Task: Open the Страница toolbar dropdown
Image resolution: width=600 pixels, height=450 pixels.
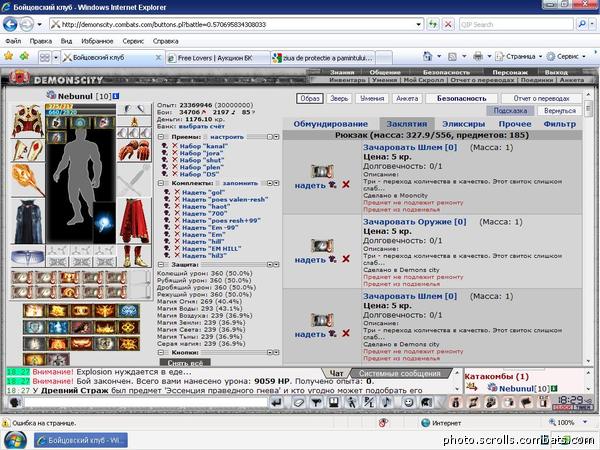Action: pos(540,57)
